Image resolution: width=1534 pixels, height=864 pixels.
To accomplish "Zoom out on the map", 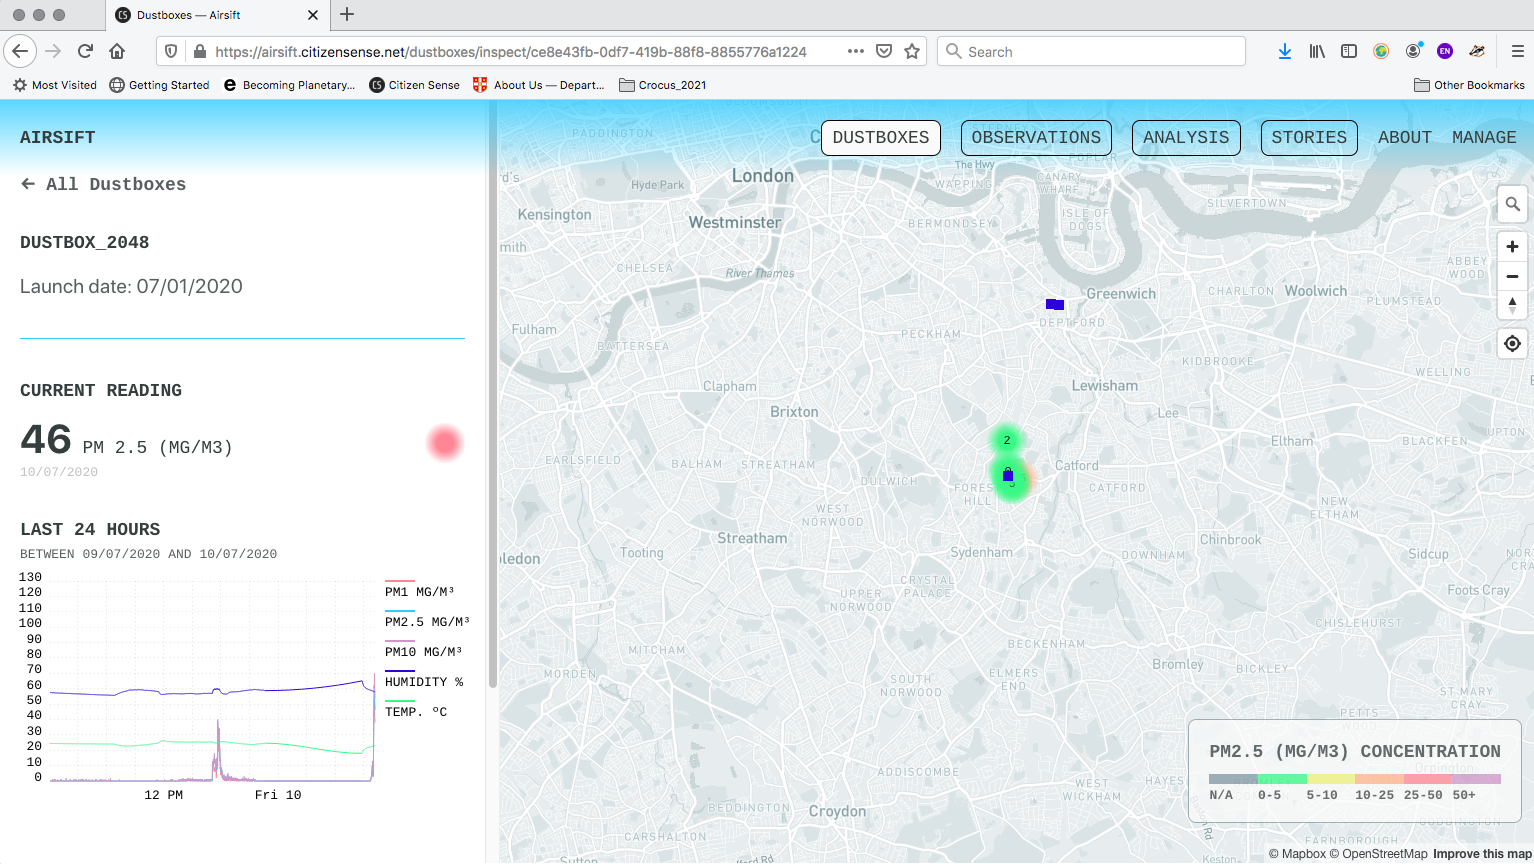I will (1512, 276).
